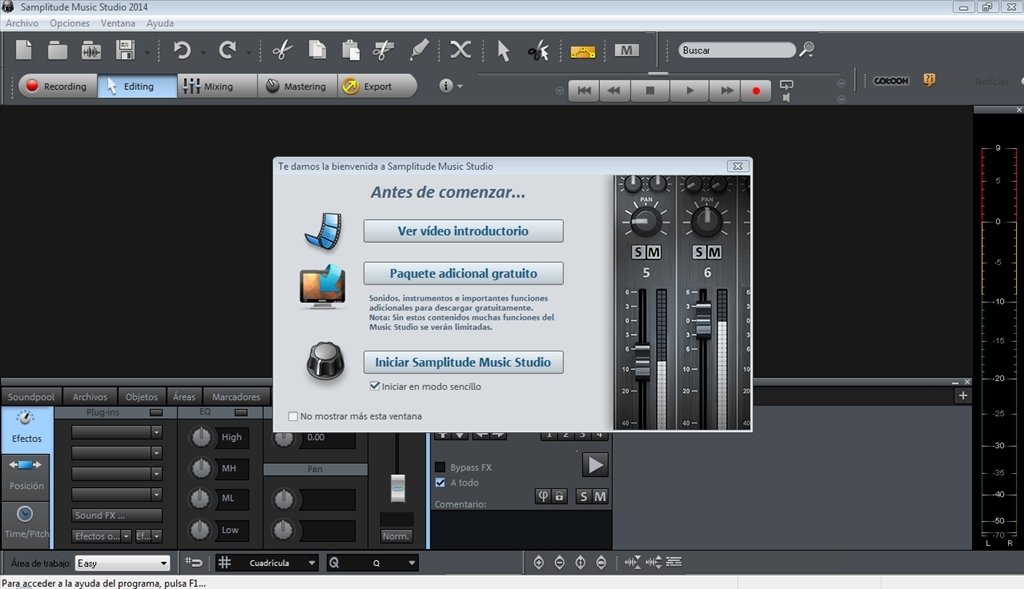The image size is (1024, 589).
Task: Click the yellow curve tool icon
Action: pyautogui.click(x=583, y=52)
